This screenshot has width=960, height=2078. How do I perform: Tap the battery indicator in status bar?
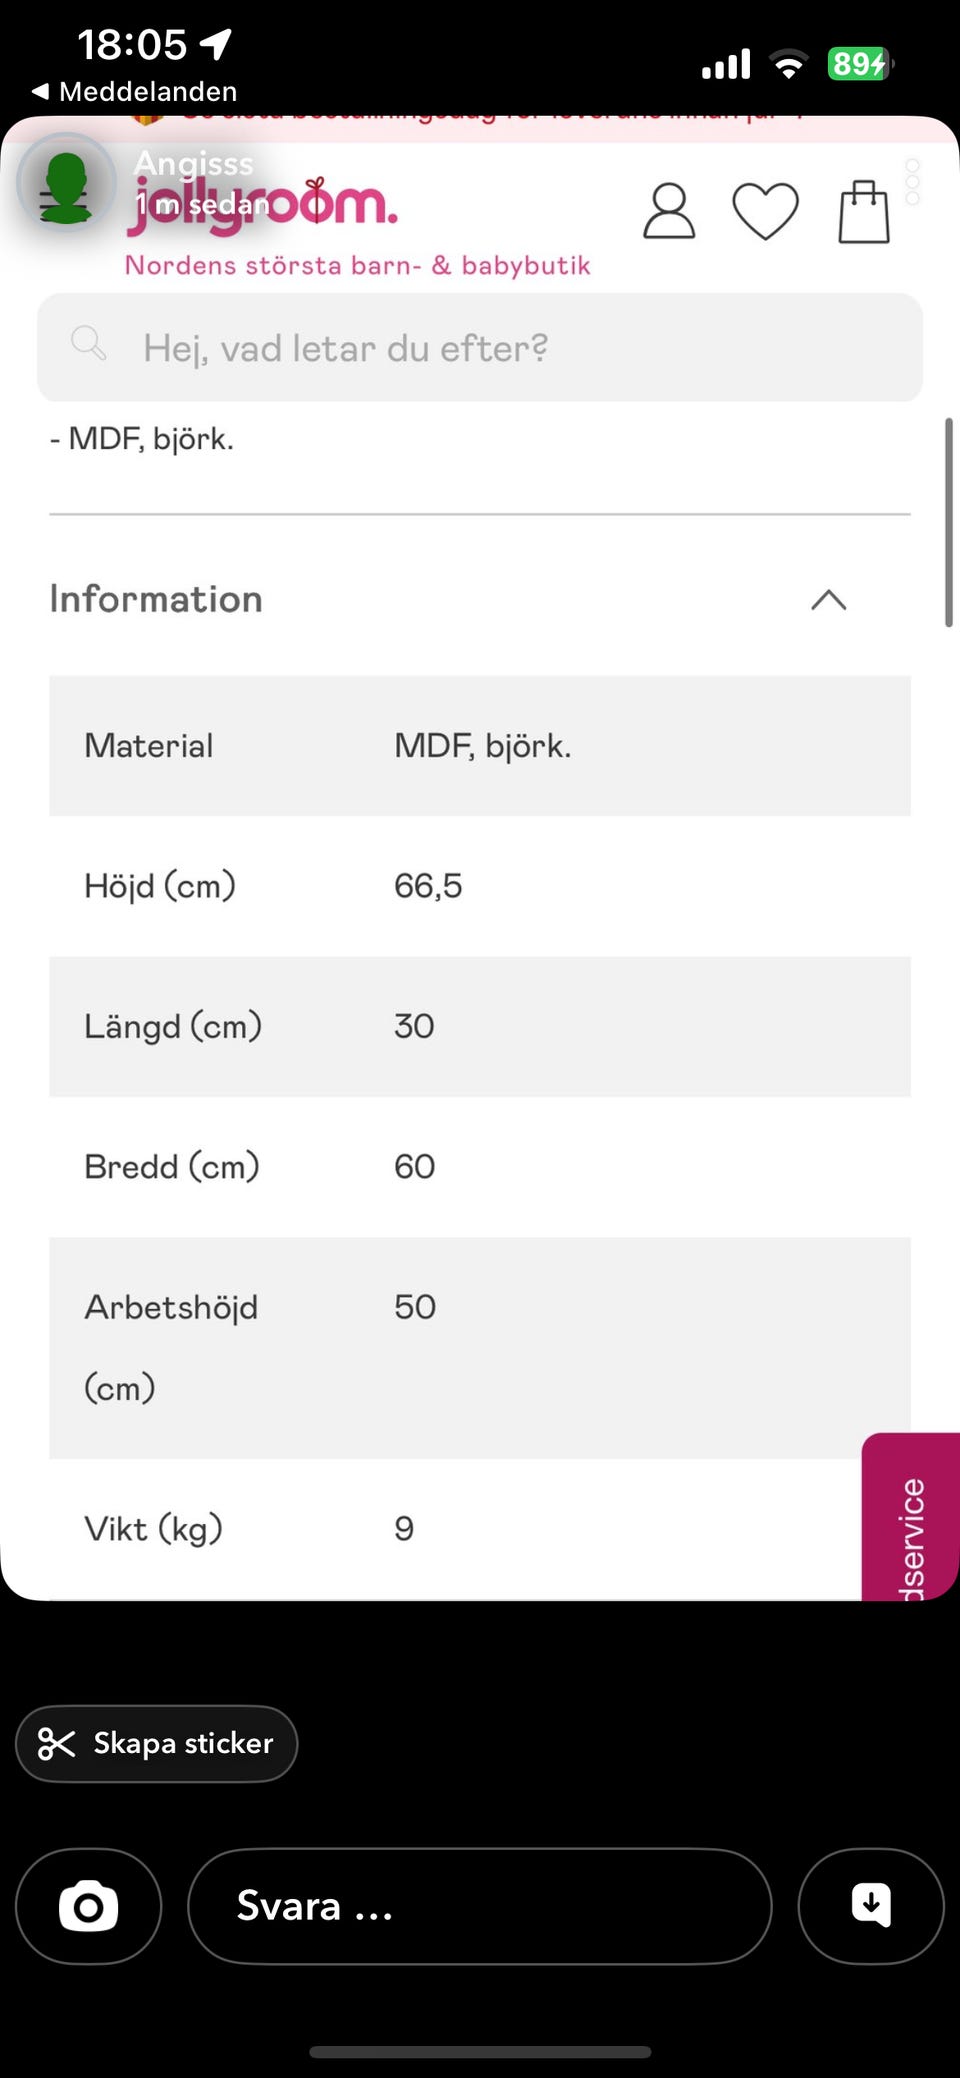point(858,64)
